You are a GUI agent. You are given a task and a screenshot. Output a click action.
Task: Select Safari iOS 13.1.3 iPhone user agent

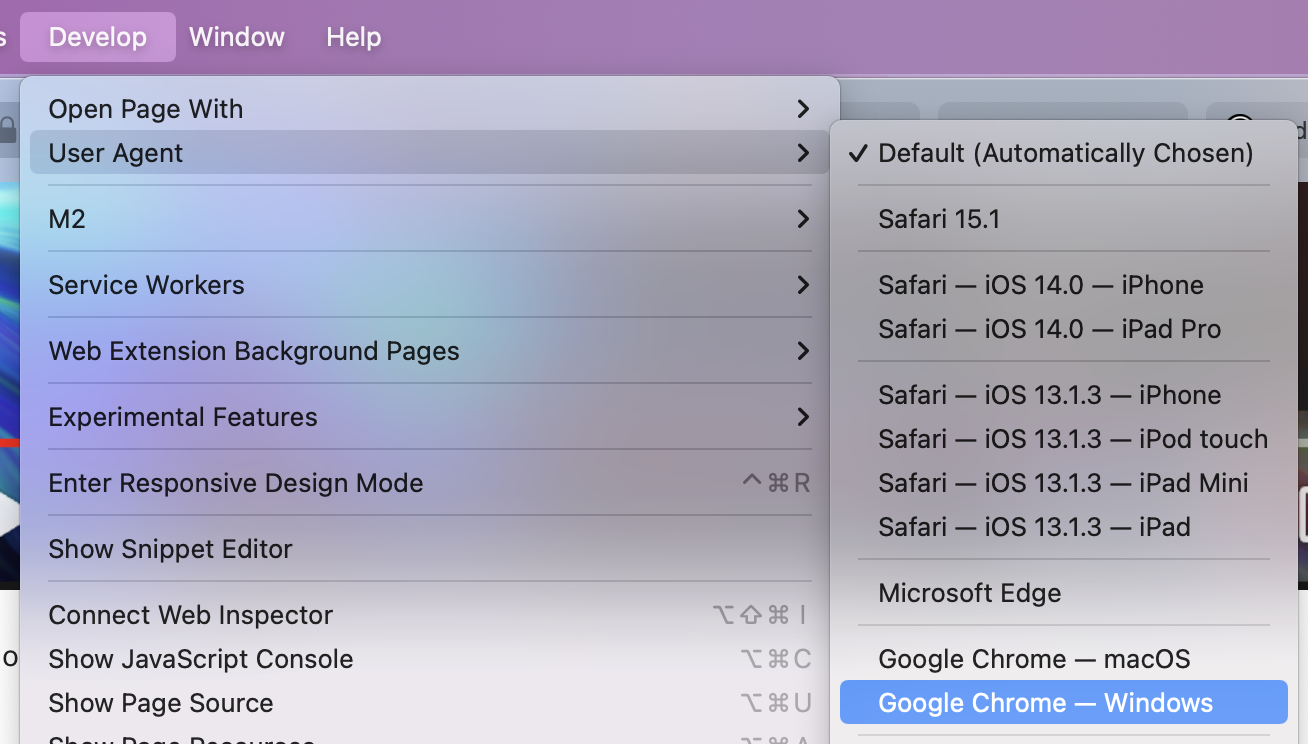tap(1064, 395)
